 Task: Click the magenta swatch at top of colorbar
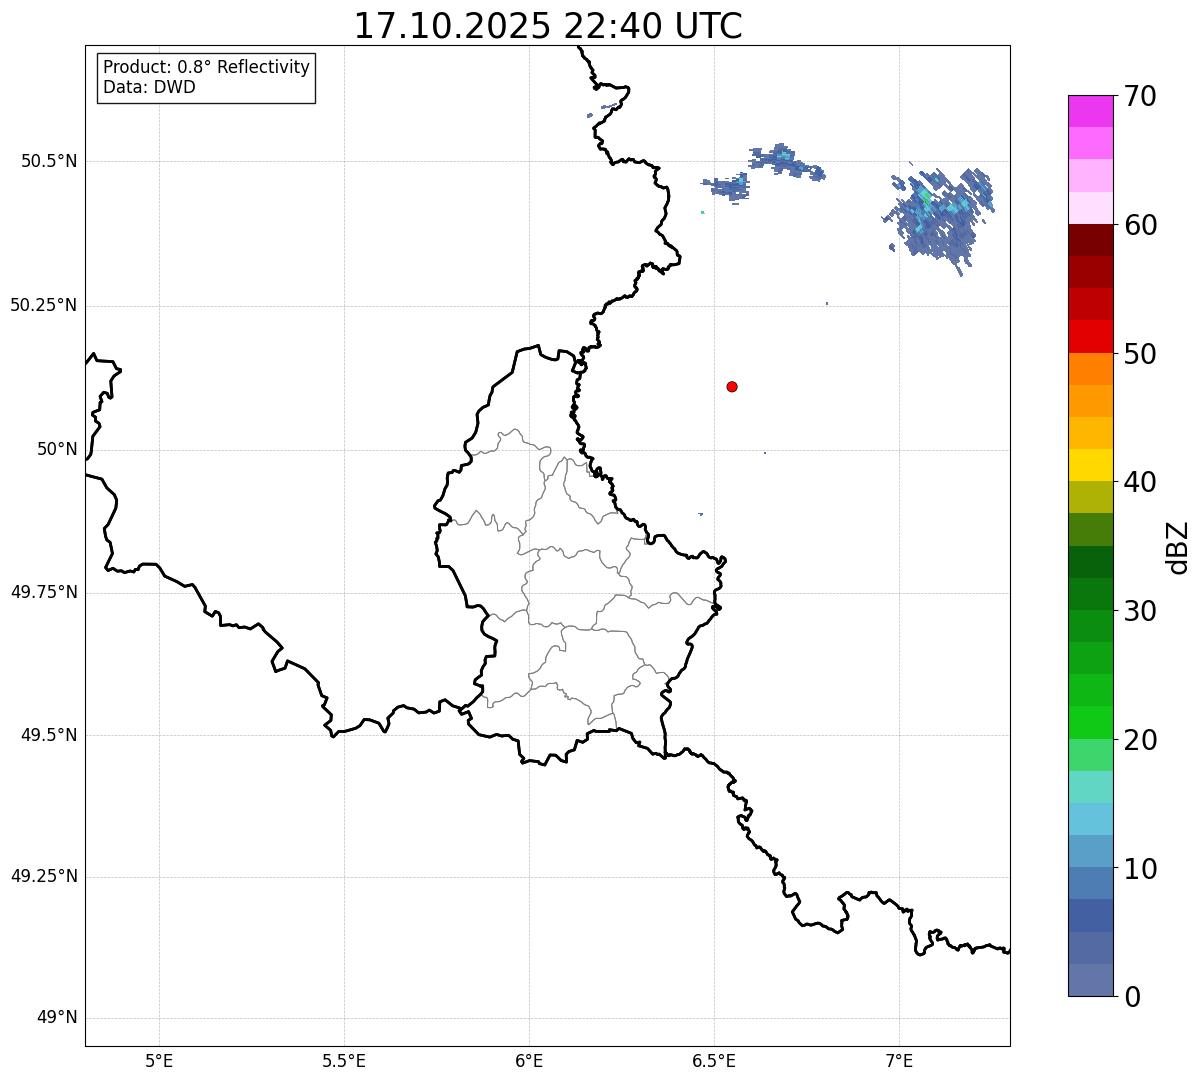click(1090, 111)
